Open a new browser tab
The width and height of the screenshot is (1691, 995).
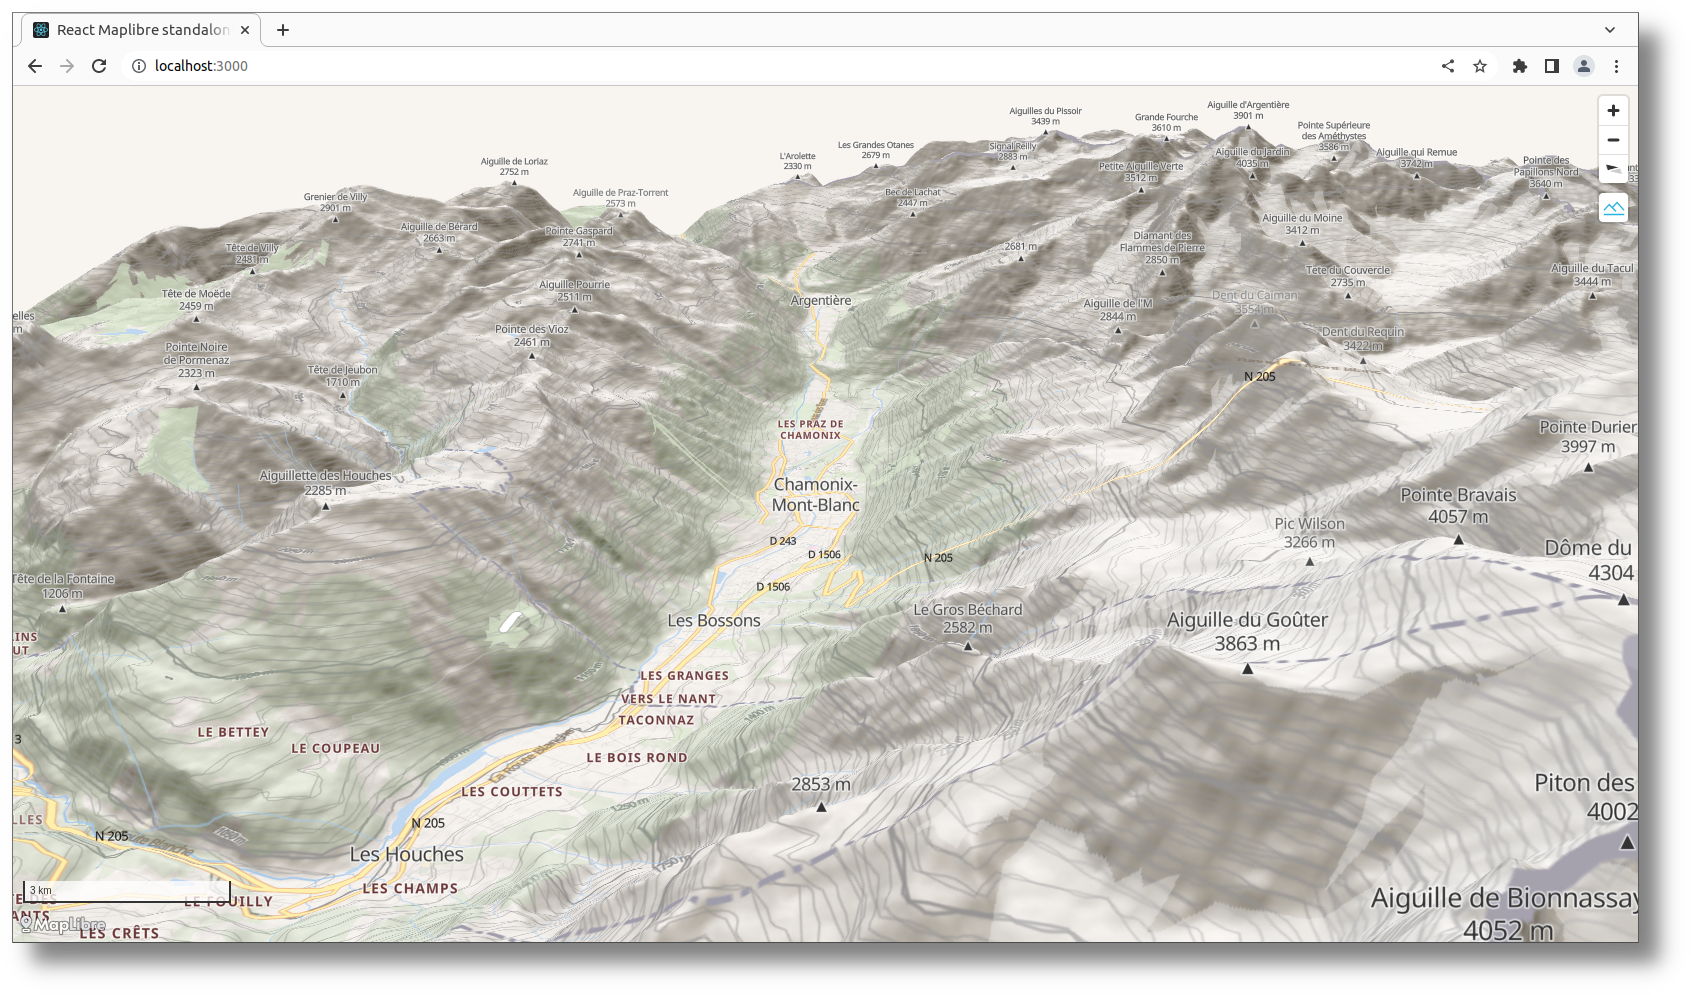(x=283, y=30)
